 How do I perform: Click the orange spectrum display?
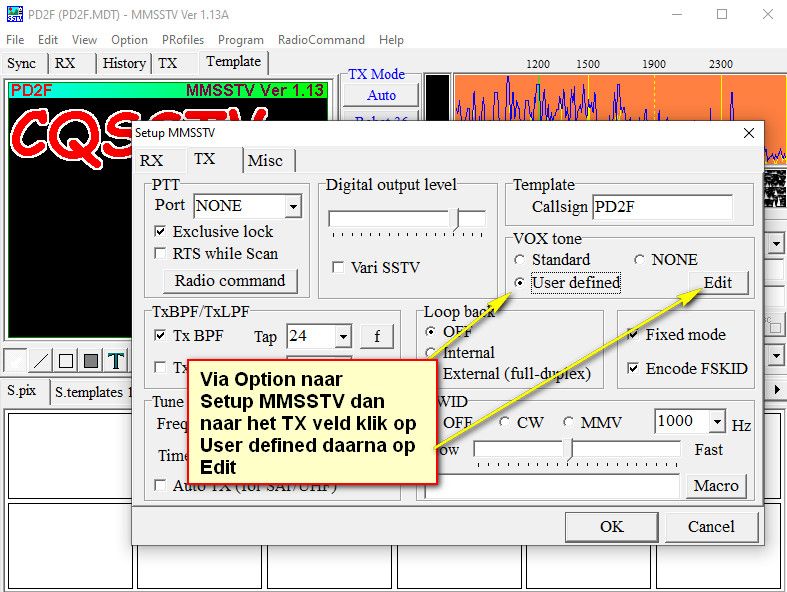point(620,98)
